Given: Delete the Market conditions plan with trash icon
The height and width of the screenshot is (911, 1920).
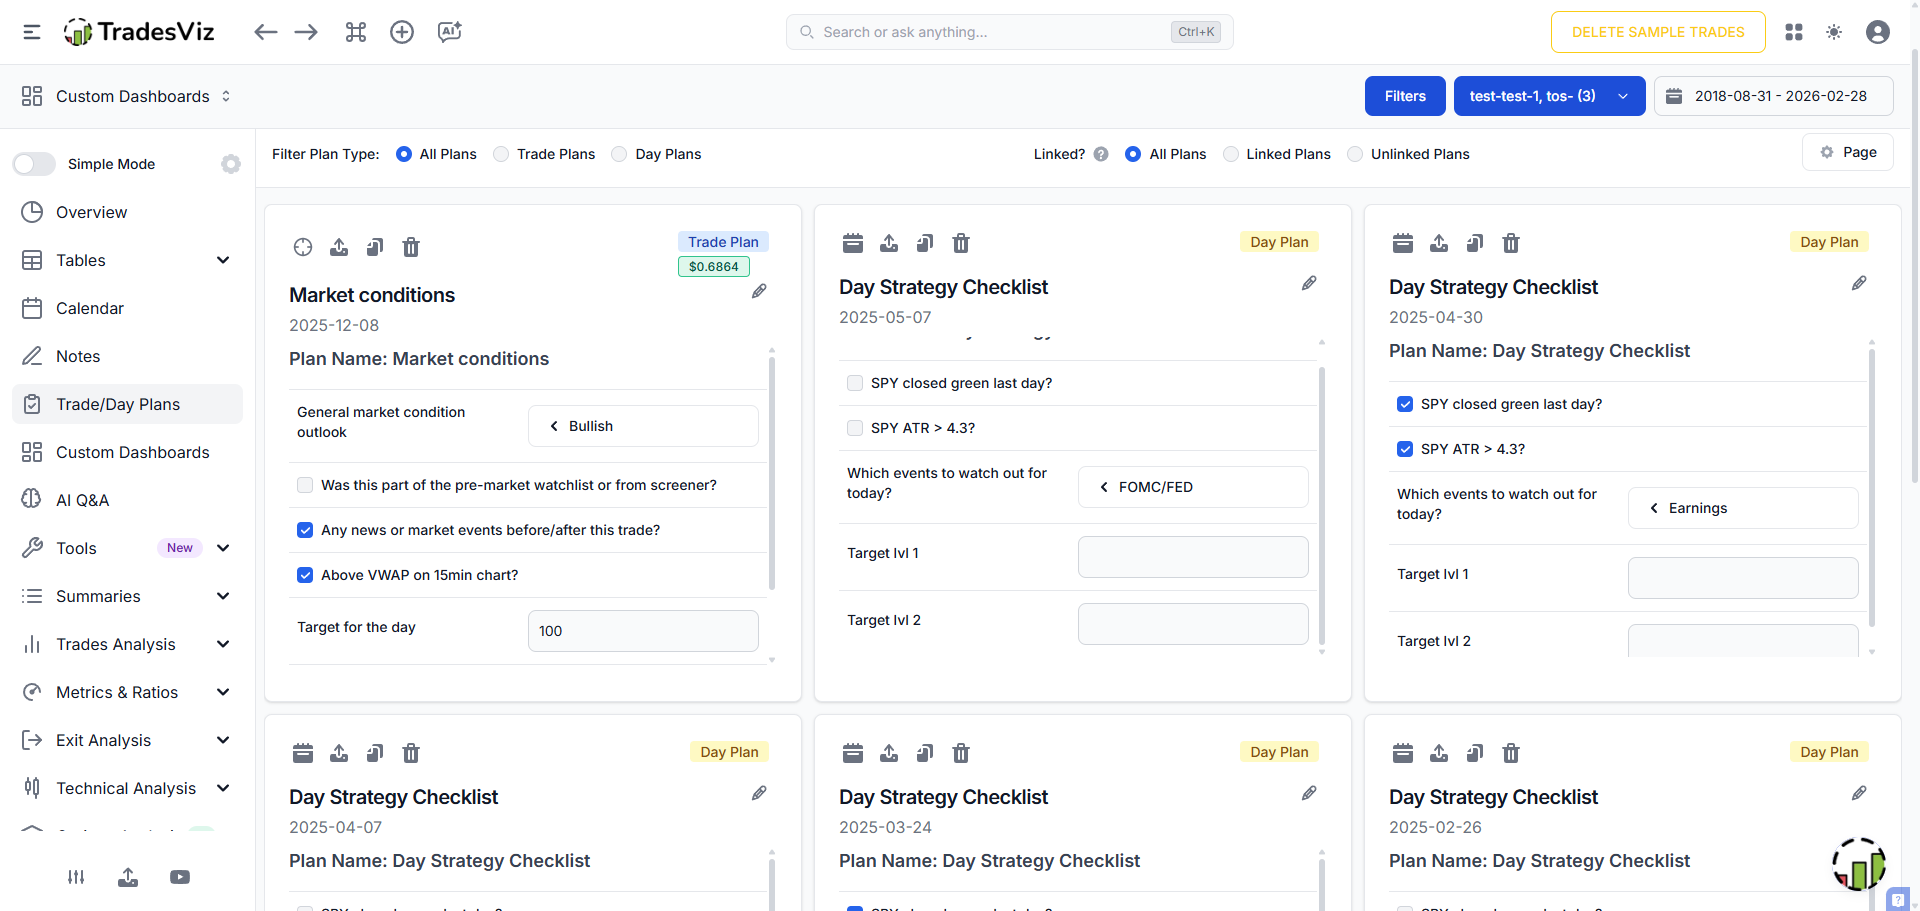Looking at the screenshot, I should click(x=411, y=247).
